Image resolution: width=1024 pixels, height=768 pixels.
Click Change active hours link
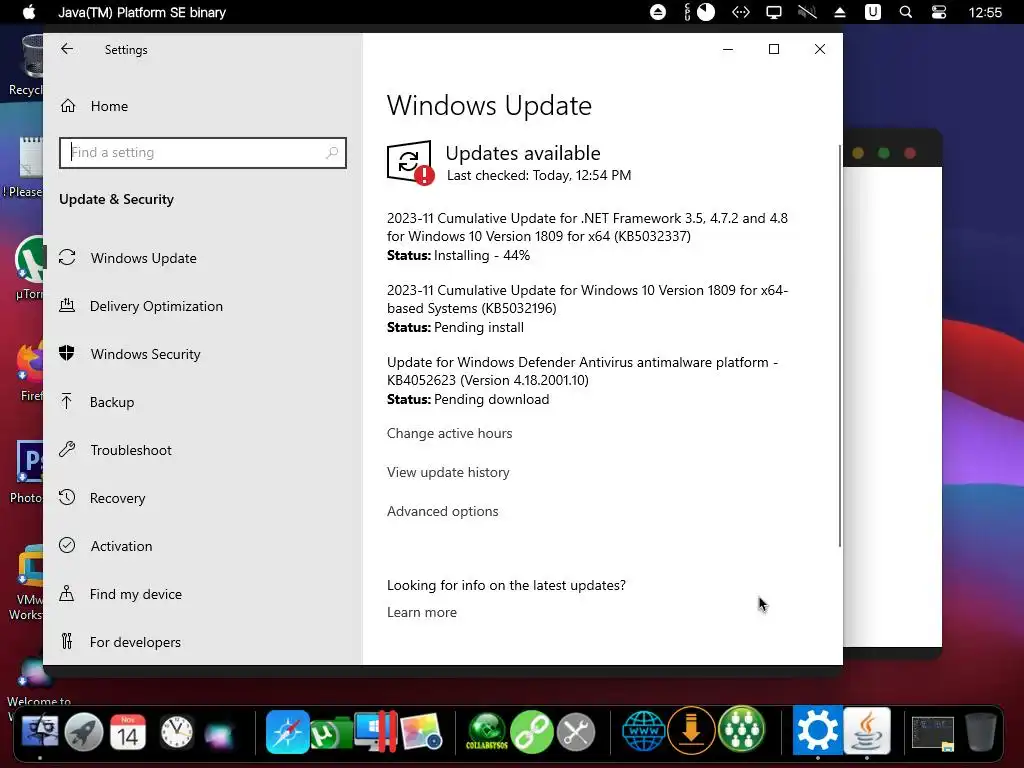tap(449, 434)
